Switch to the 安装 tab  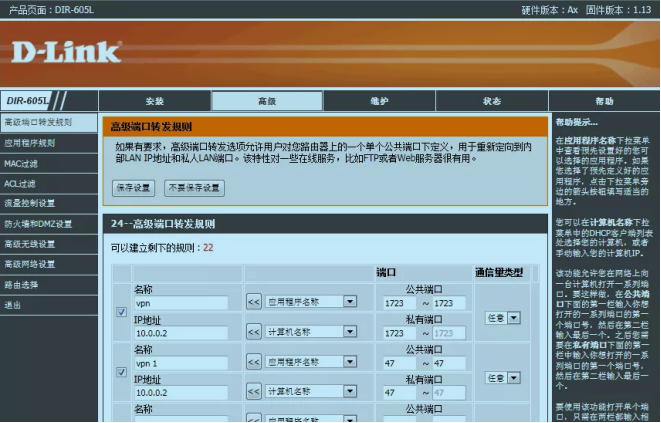(155, 101)
